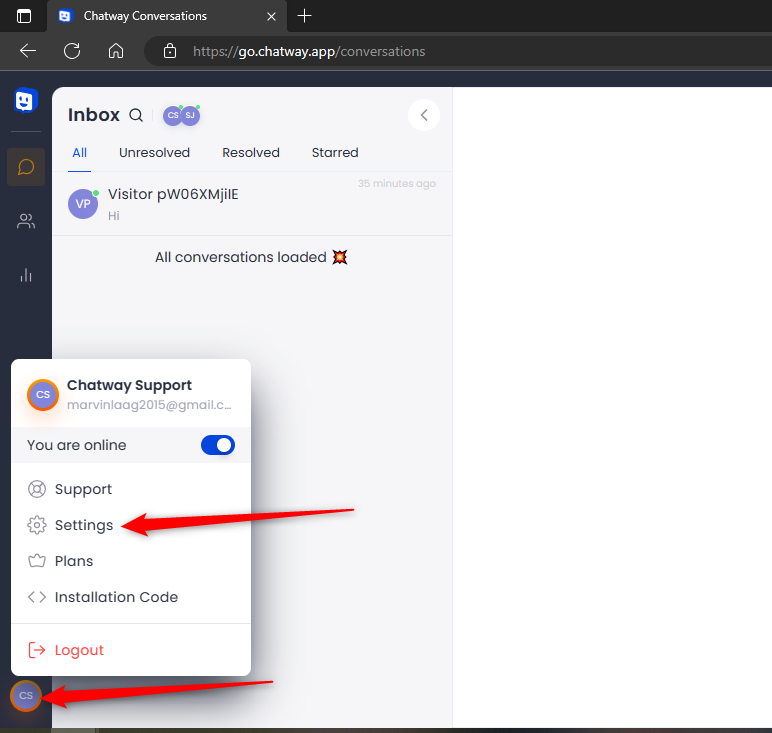772x733 pixels.
Task: Collapse the inbox panel with chevron button
Action: [x=423, y=115]
